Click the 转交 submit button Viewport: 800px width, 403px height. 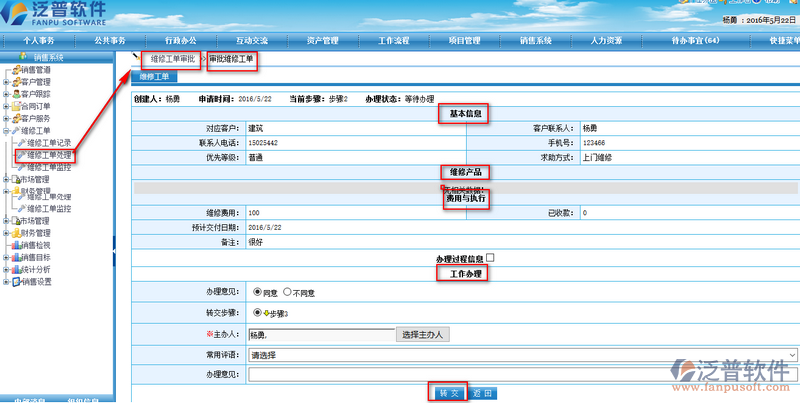pos(448,393)
